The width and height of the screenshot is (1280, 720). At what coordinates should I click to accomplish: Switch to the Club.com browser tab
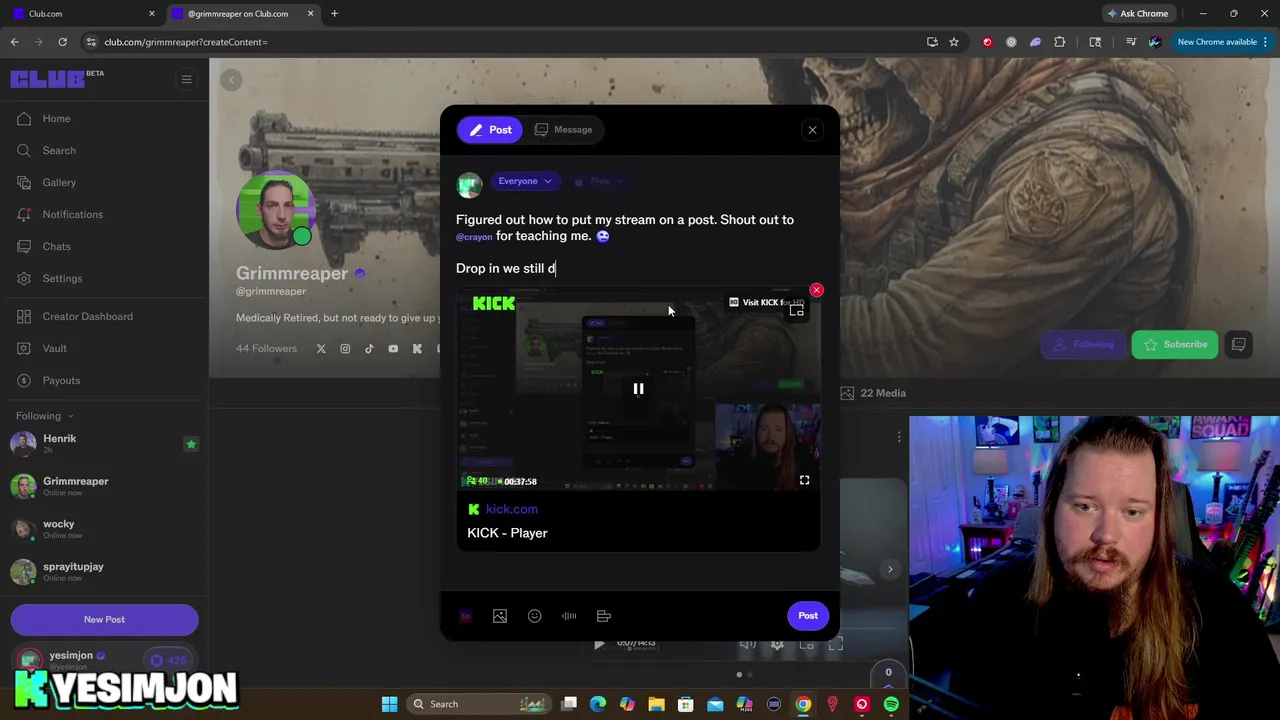(x=82, y=14)
